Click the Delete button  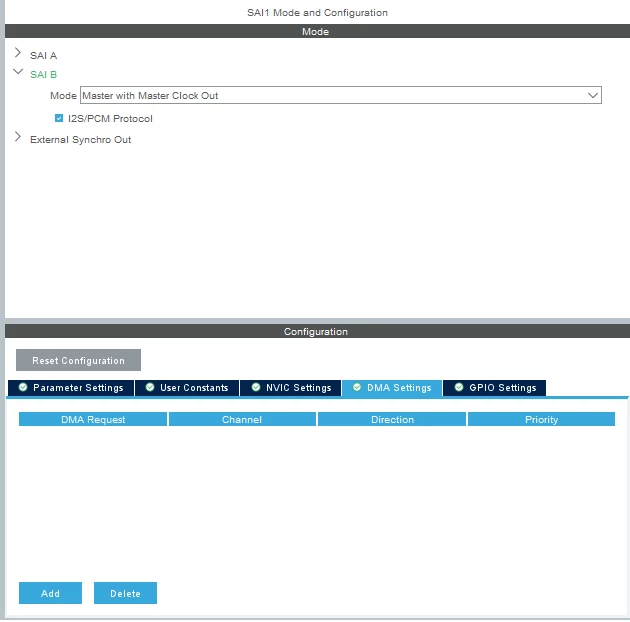pos(125,593)
